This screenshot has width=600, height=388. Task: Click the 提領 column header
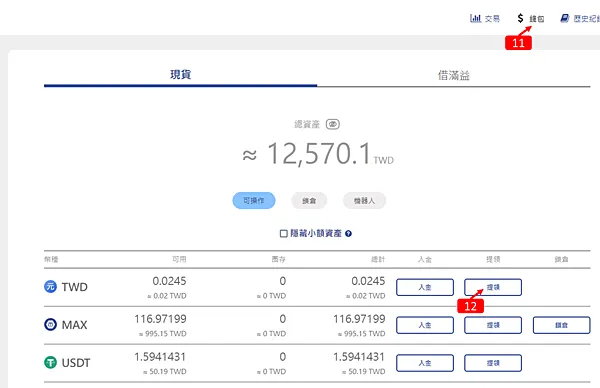(493, 259)
